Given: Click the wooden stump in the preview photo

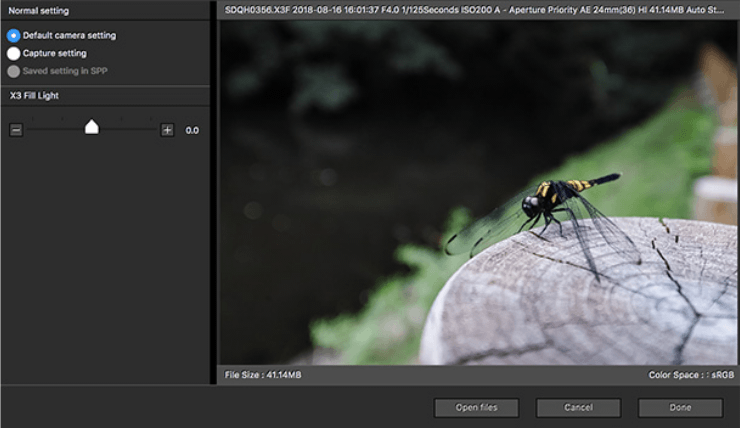Looking at the screenshot, I should pos(600,300).
